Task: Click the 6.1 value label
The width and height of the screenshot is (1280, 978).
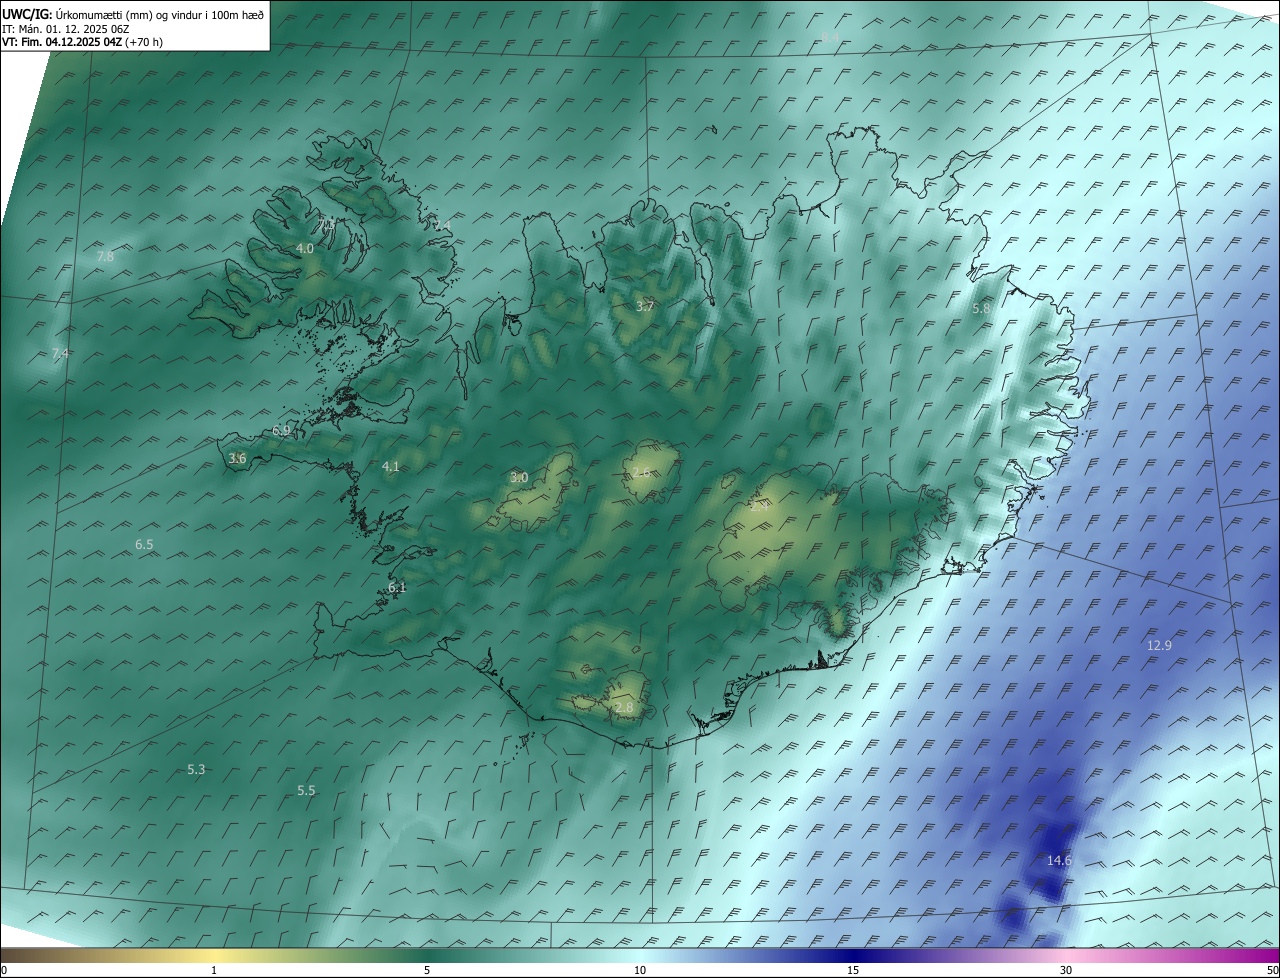Action: point(397,588)
